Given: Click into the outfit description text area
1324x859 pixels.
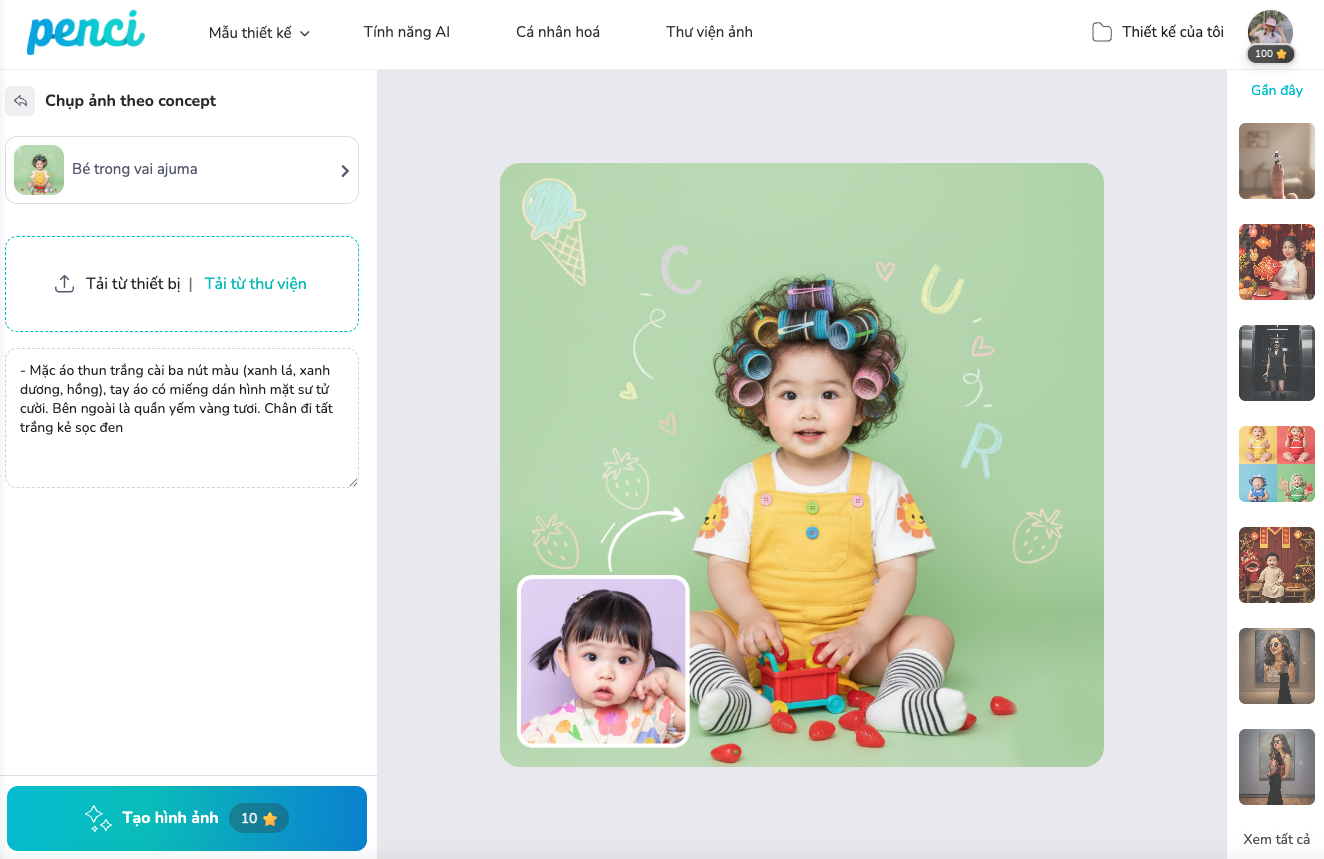Looking at the screenshot, I should coord(182,418).
